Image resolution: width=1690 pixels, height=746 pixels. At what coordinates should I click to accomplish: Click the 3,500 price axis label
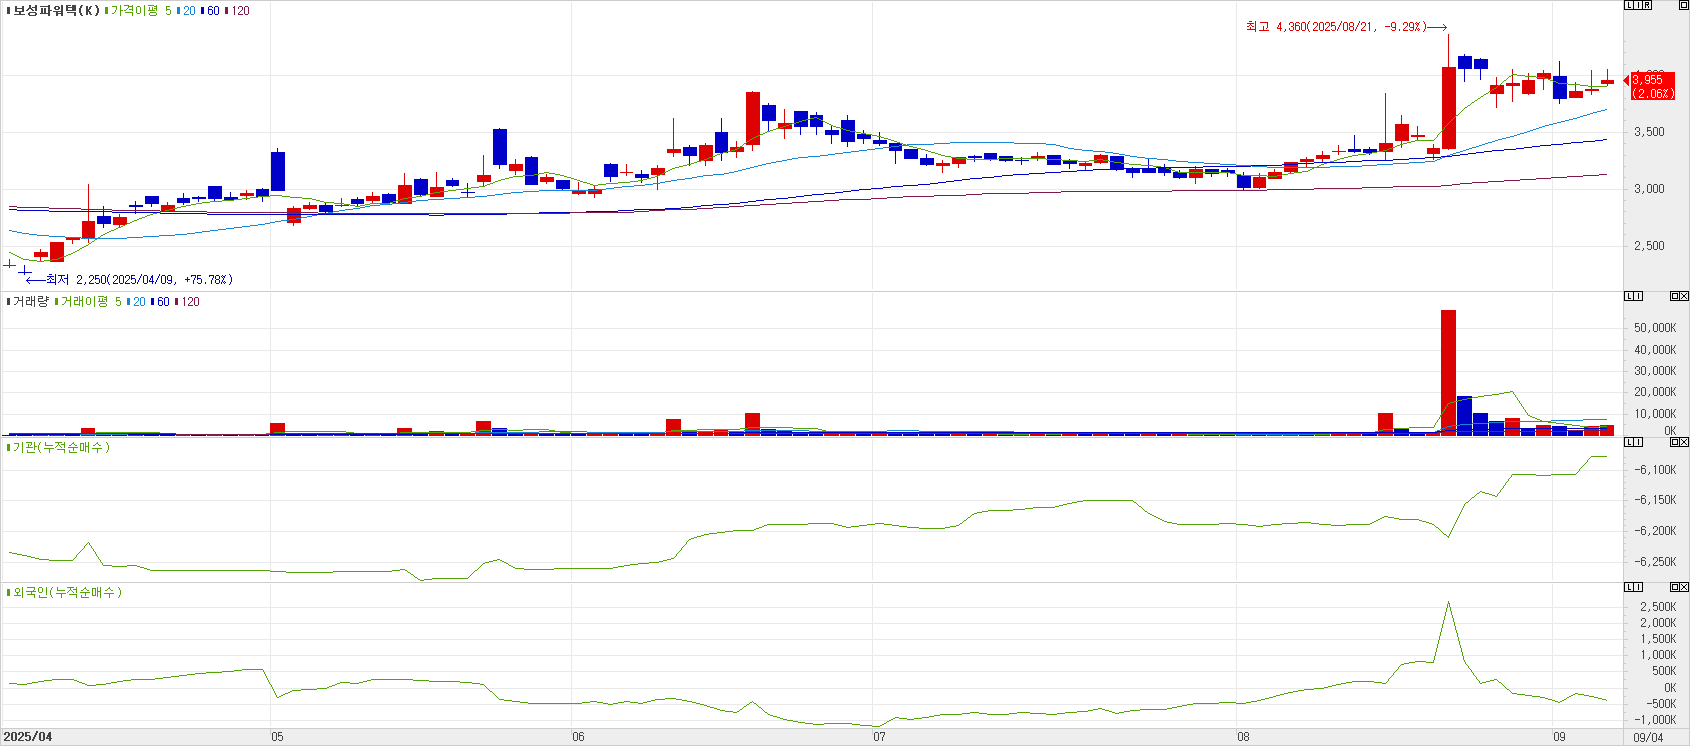point(1649,132)
